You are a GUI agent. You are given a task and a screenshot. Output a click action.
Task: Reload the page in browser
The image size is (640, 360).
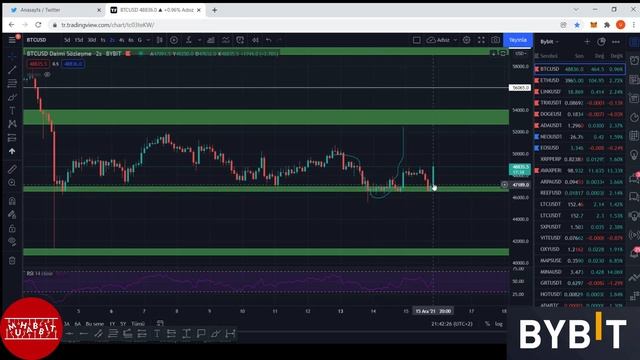38,25
